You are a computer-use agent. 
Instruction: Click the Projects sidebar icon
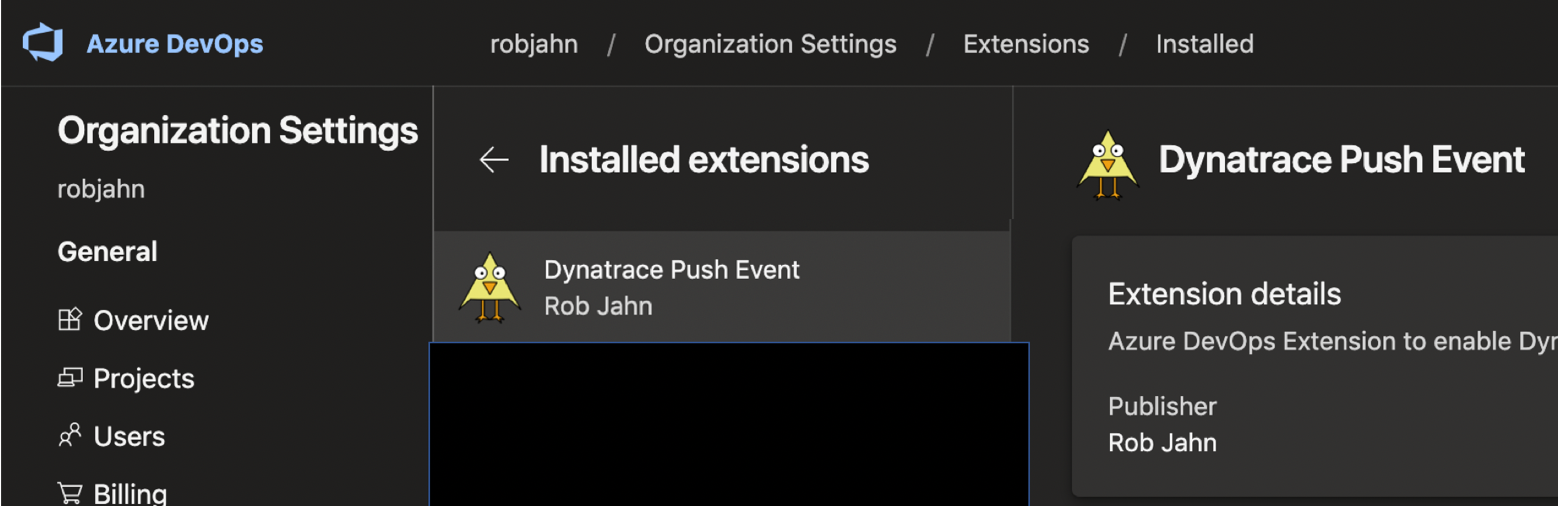(69, 378)
